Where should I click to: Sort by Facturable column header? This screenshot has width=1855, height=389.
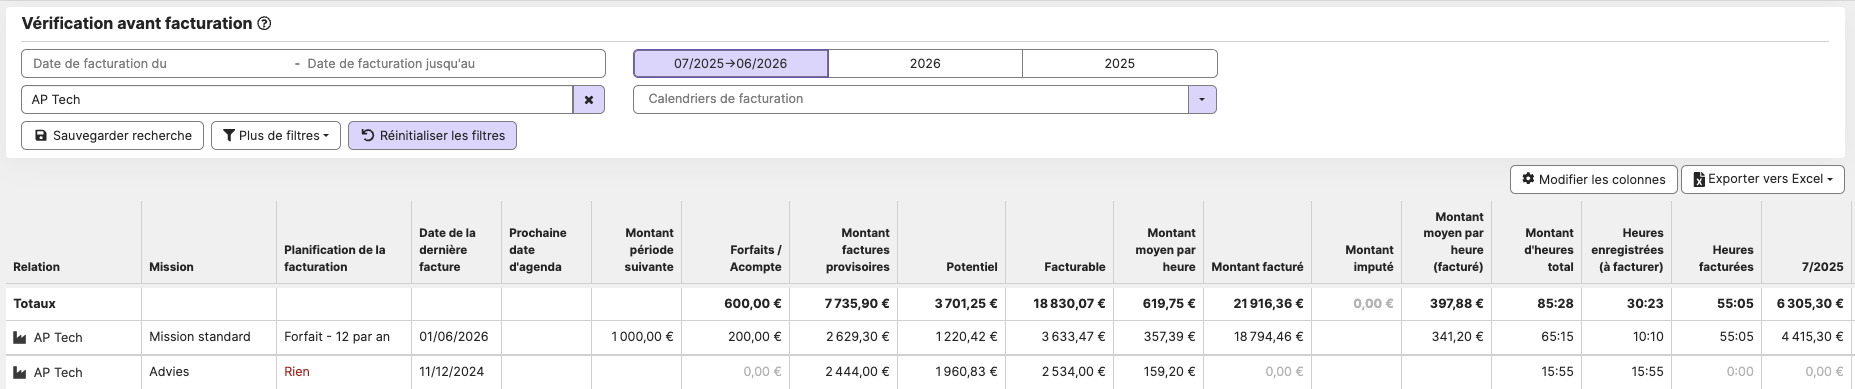point(1075,267)
